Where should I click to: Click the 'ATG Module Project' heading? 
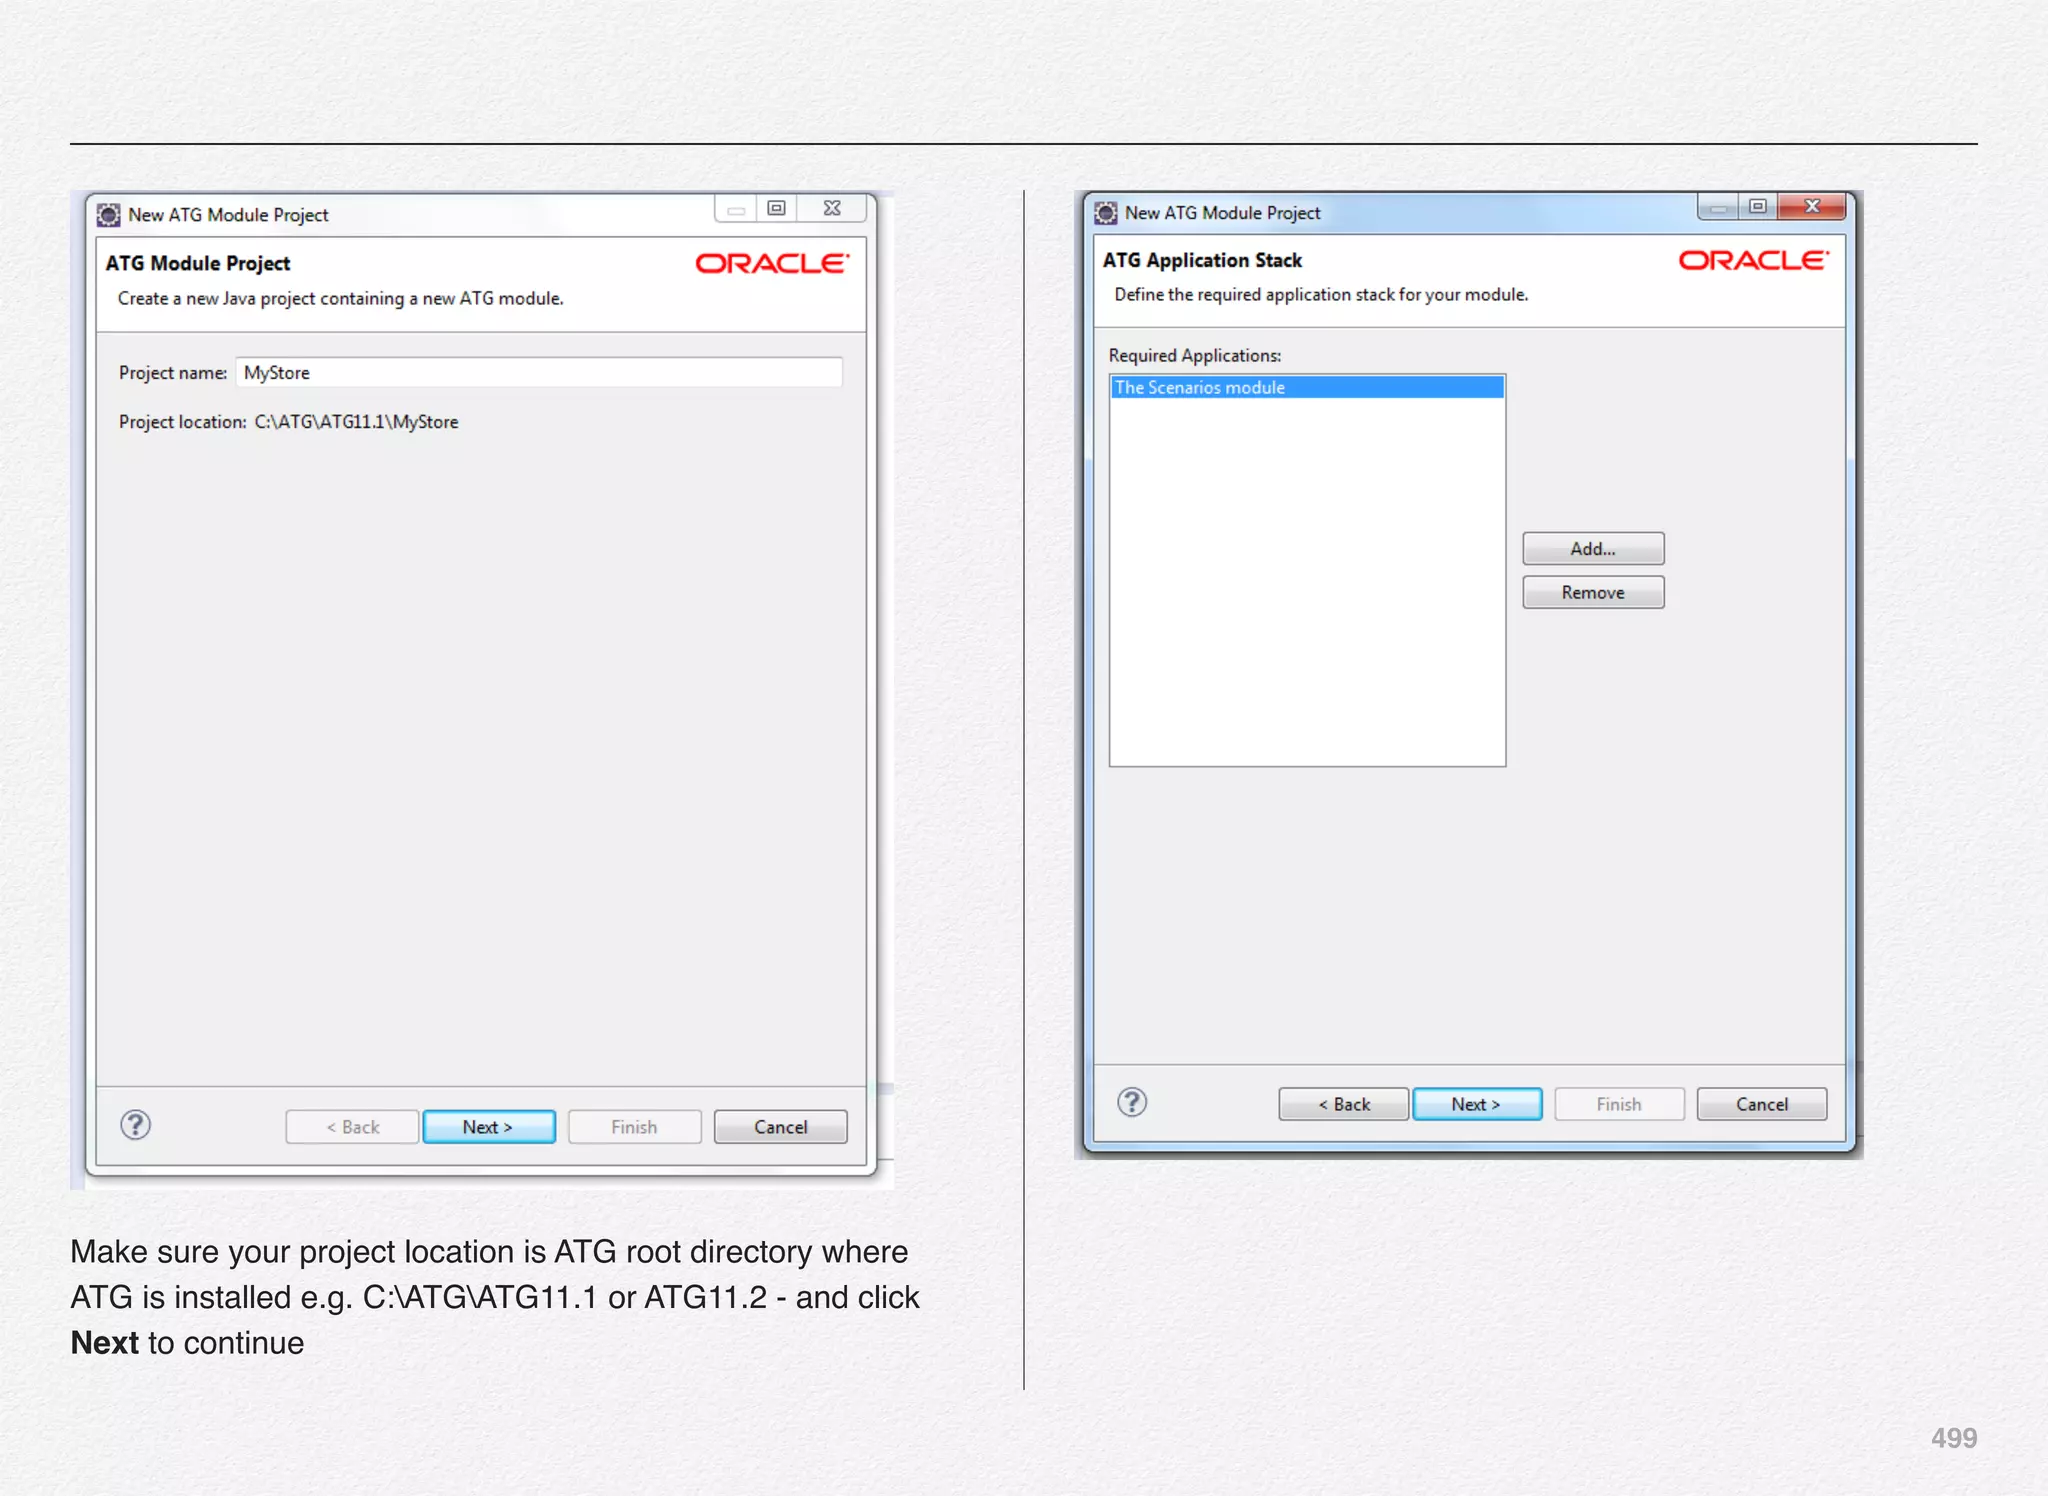coord(198,263)
